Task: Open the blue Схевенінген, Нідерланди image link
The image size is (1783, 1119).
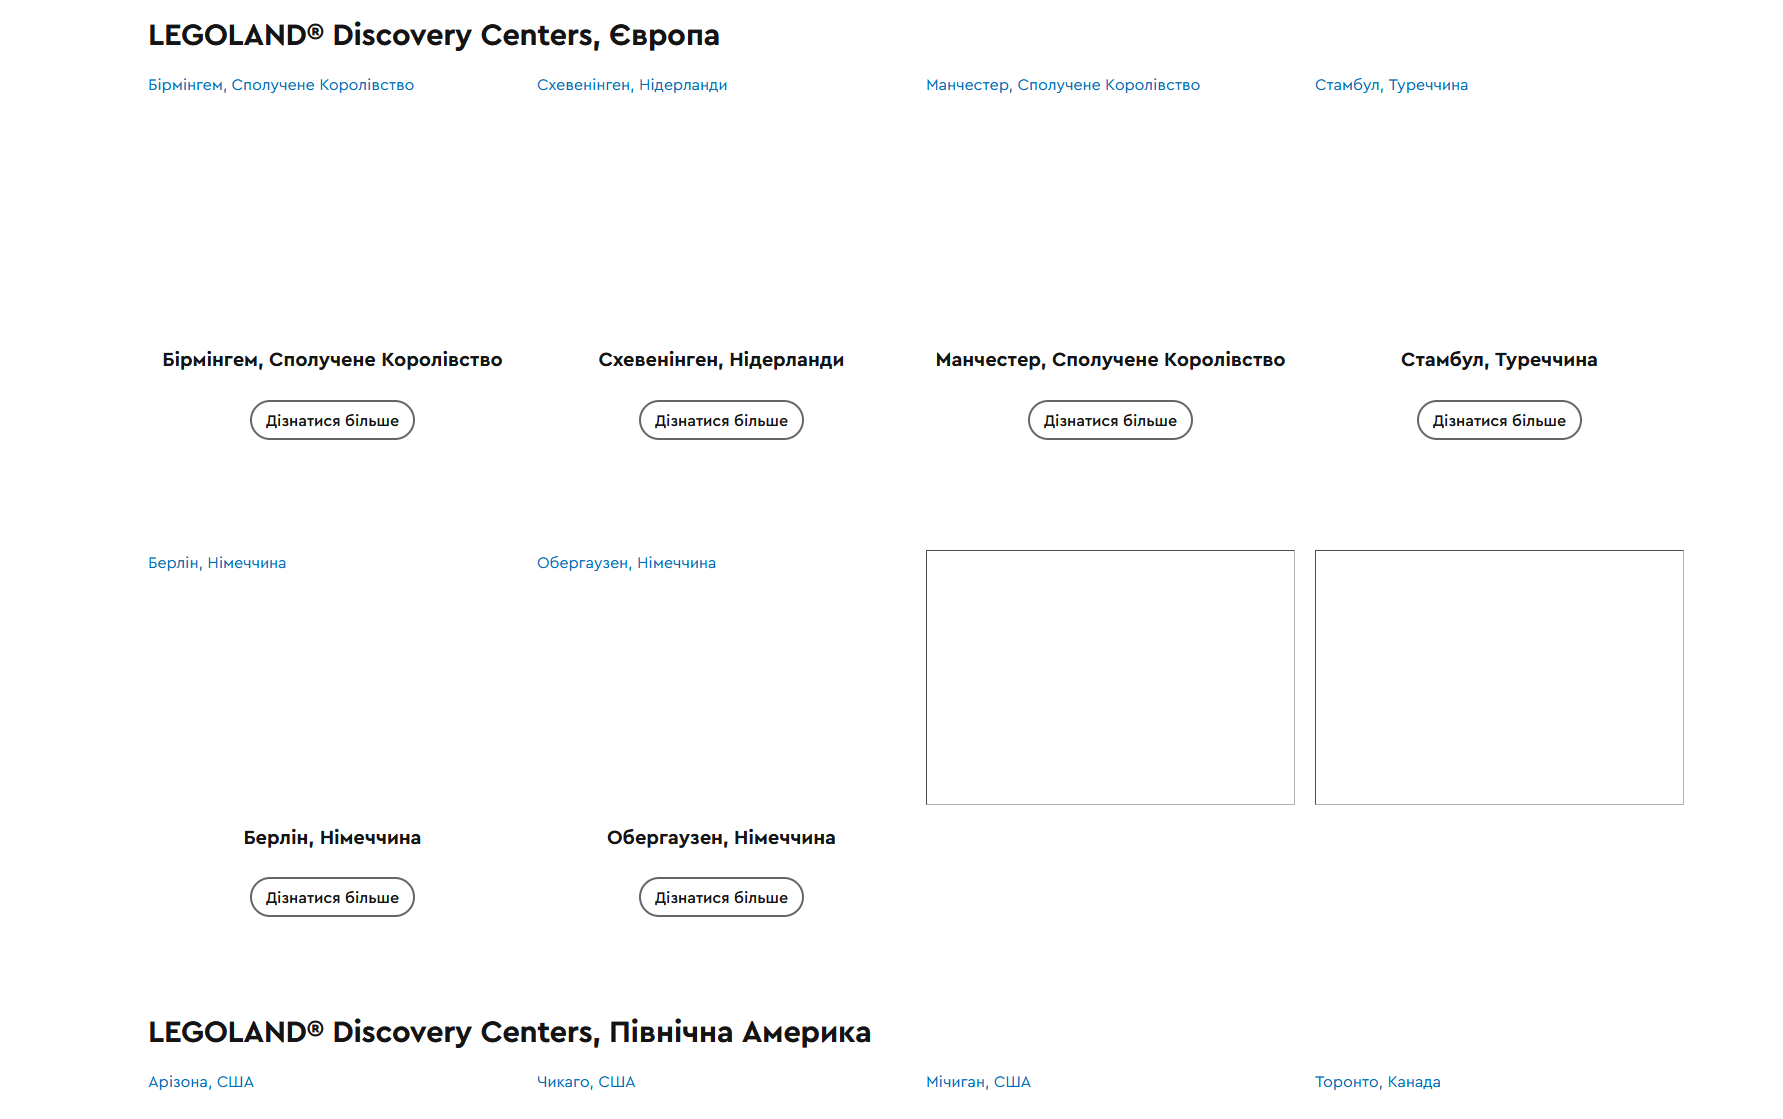Action: 632,85
